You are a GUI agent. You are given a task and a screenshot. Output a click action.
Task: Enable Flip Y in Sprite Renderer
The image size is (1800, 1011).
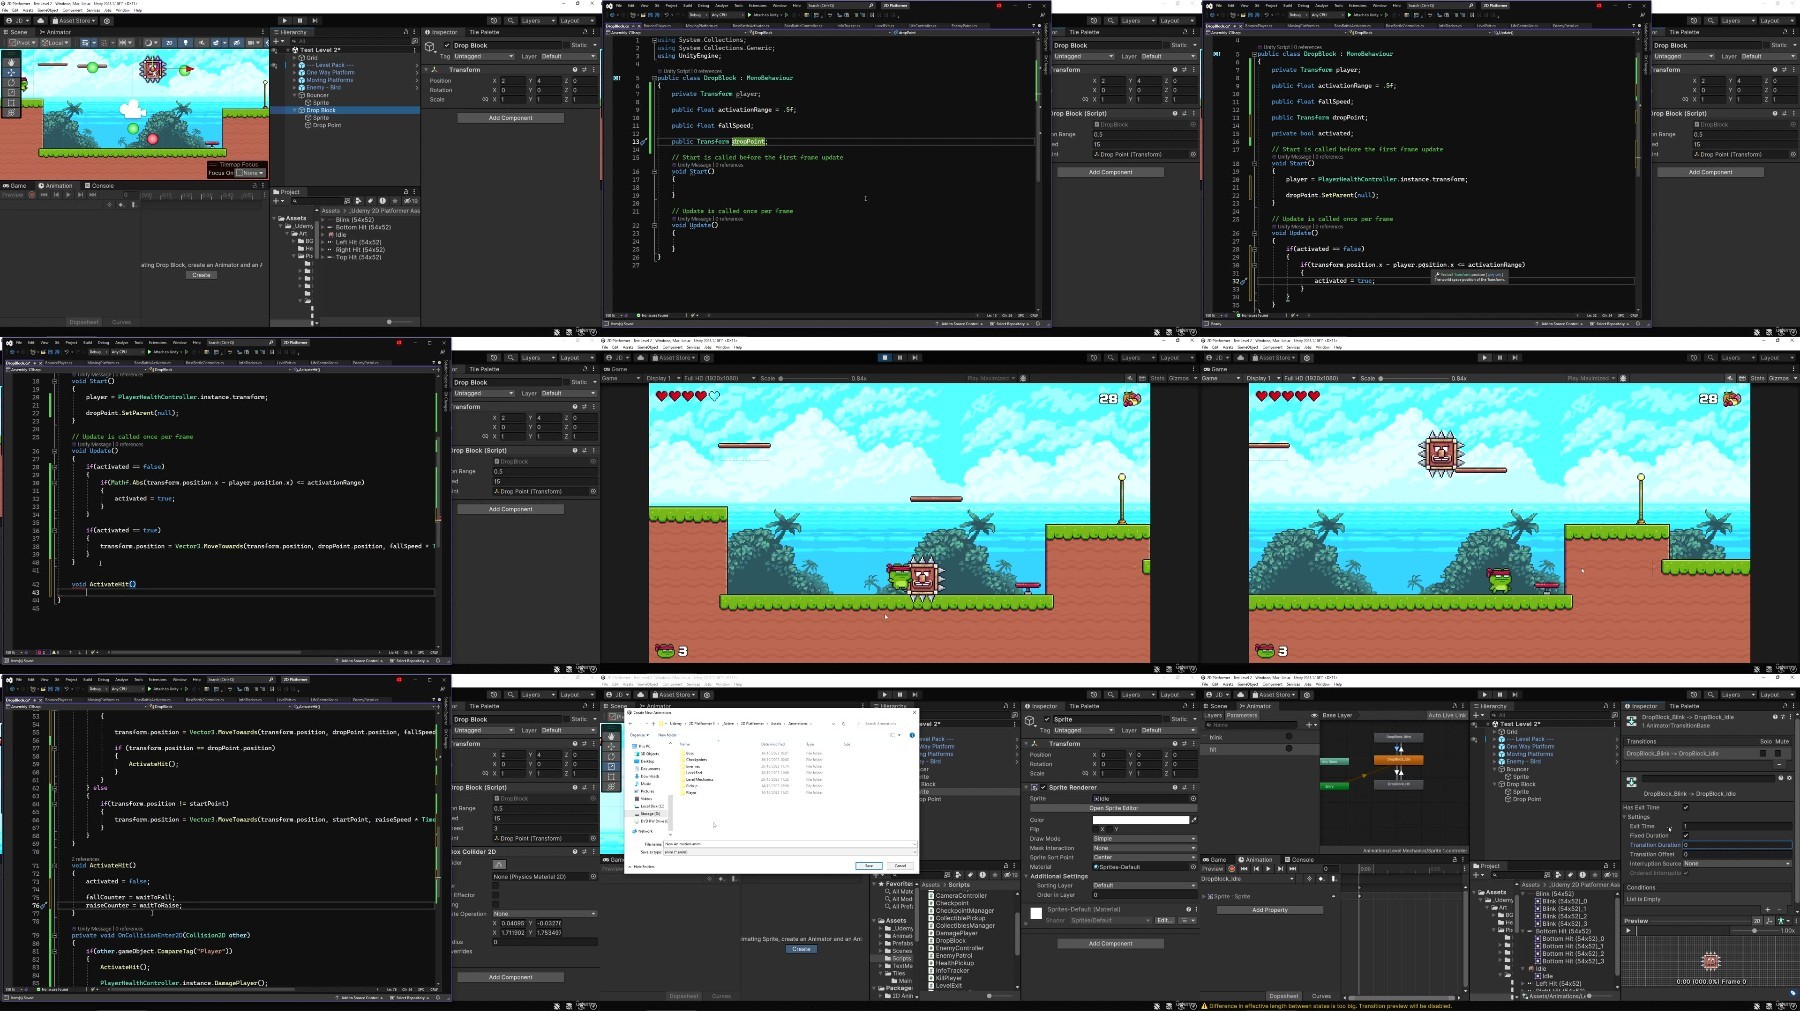click(1110, 829)
